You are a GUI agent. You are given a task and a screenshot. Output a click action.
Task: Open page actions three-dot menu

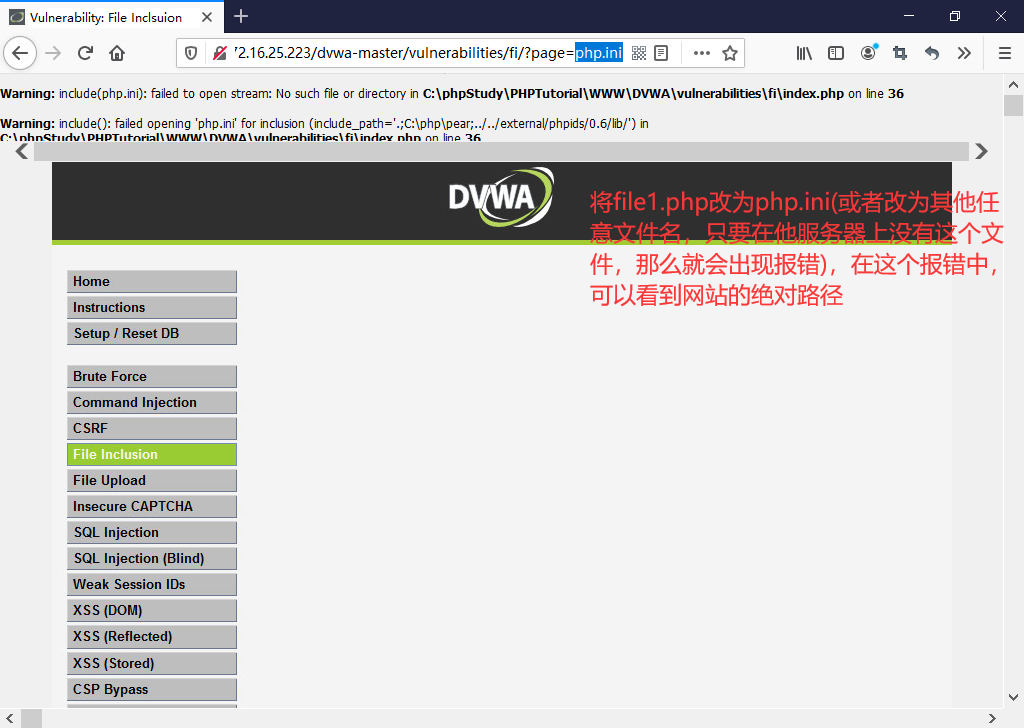pos(701,53)
